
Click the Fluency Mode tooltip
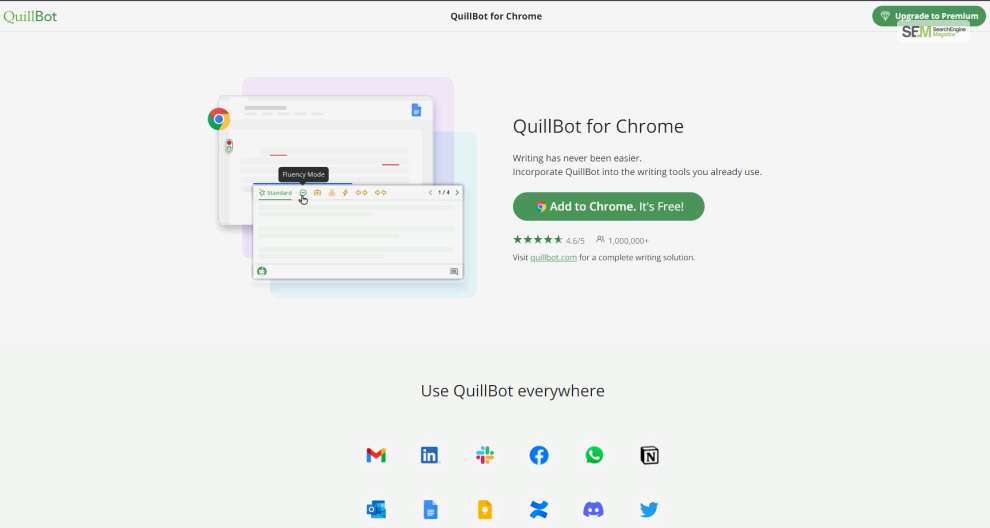click(304, 174)
